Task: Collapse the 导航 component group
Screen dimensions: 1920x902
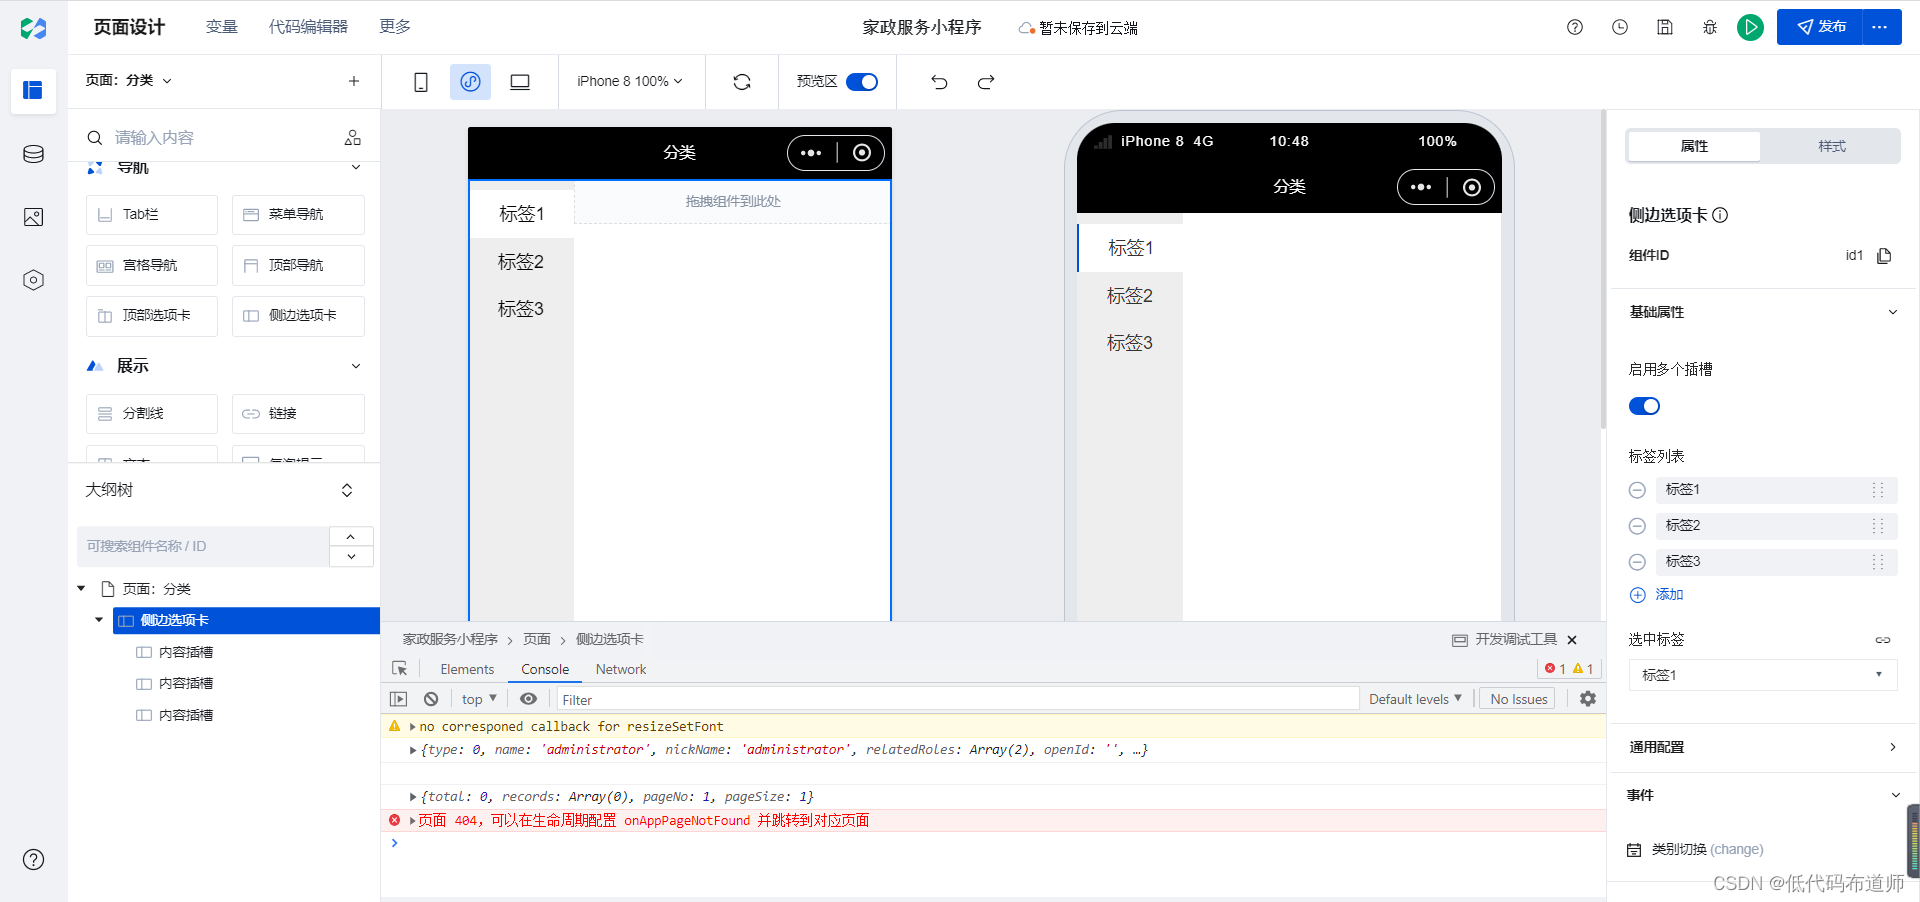Action: [x=356, y=168]
